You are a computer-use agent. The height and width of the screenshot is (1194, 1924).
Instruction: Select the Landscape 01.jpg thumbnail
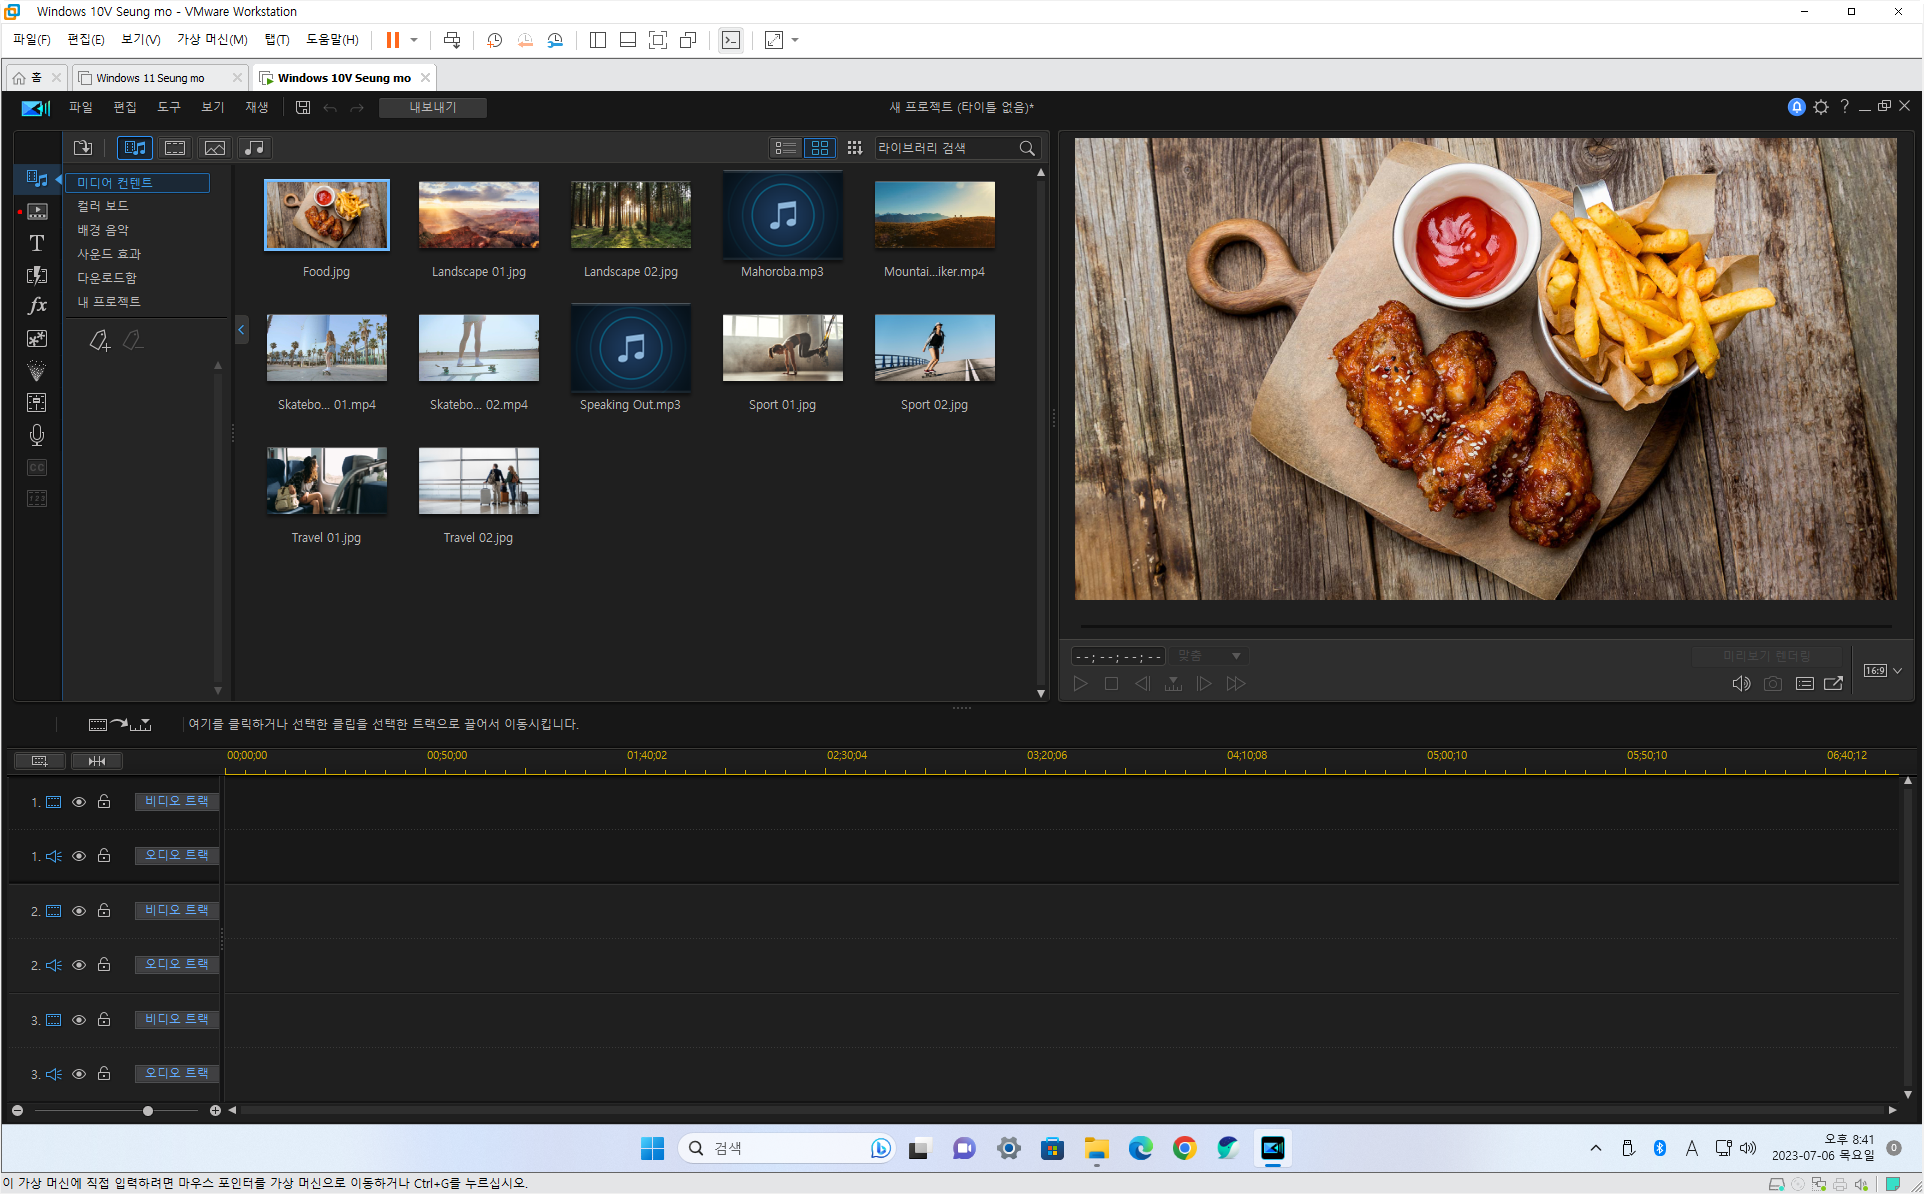tap(478, 215)
